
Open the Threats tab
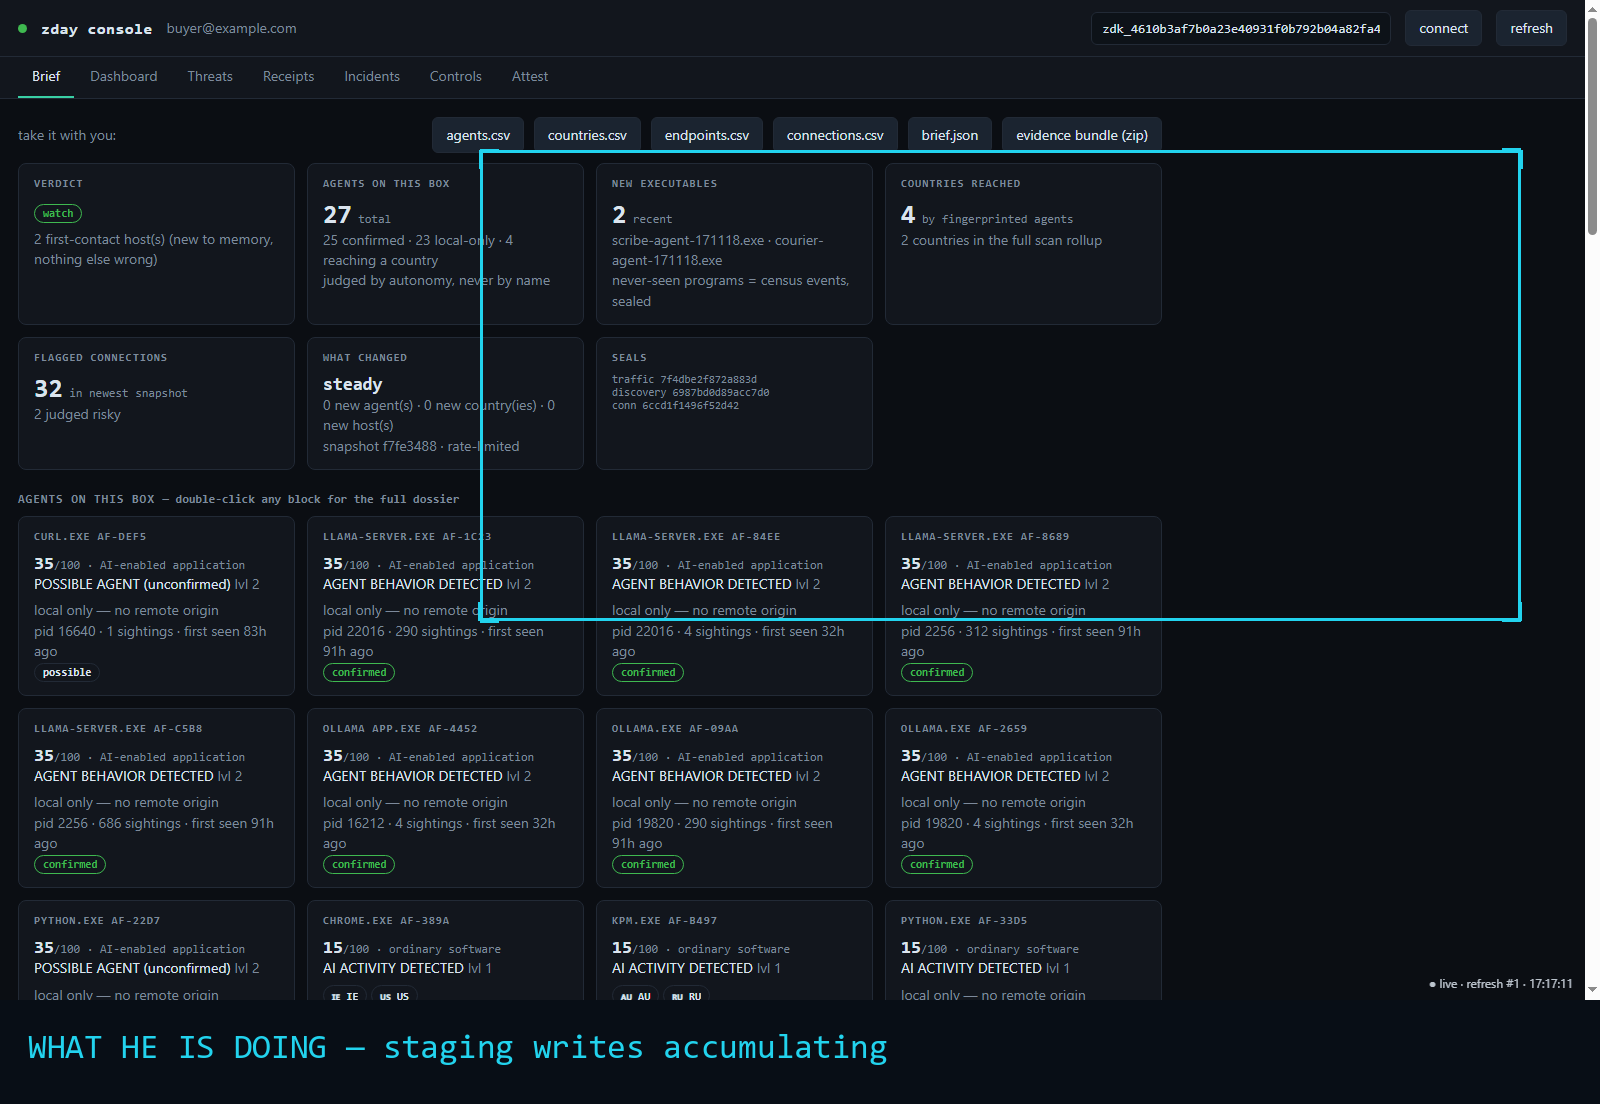coord(210,77)
